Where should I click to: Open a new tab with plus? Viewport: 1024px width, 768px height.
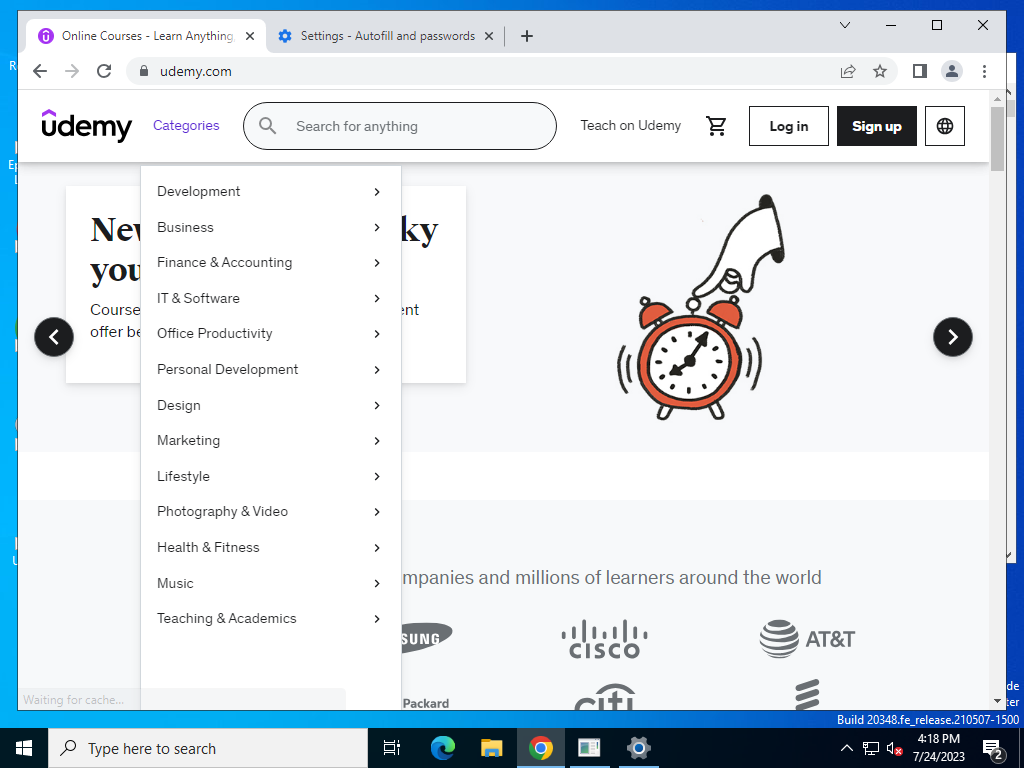tap(527, 36)
